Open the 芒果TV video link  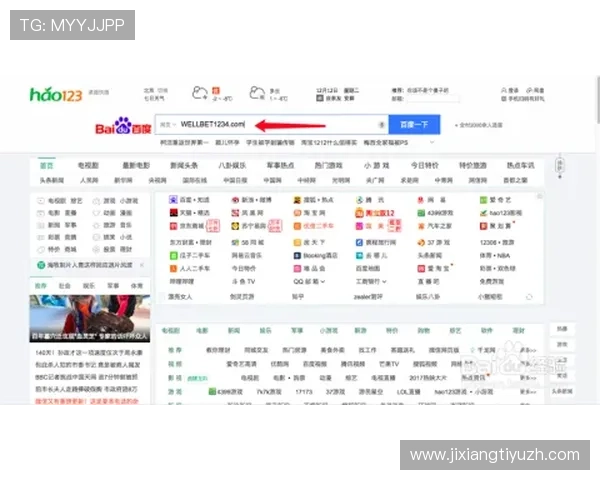389,364
